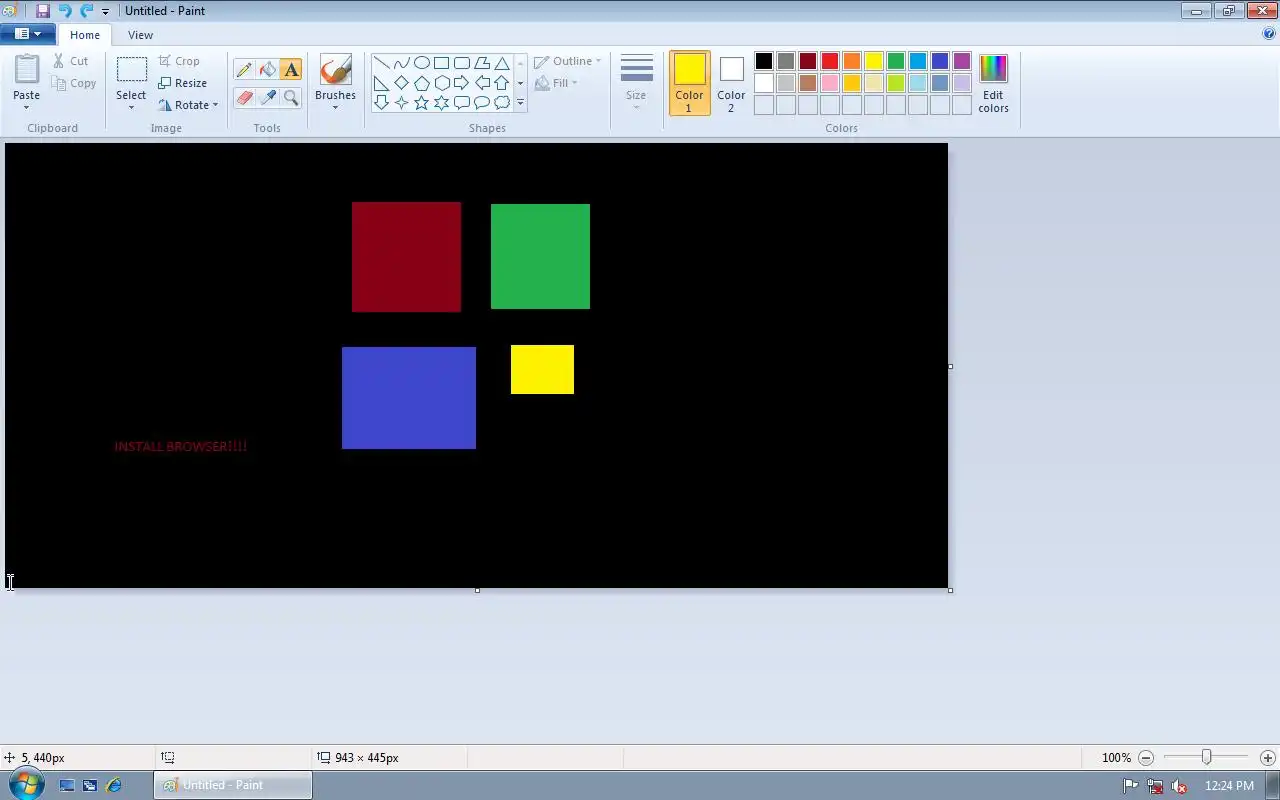Open Edit colors dialog
Screen dimensions: 1280x800
pos(993,83)
